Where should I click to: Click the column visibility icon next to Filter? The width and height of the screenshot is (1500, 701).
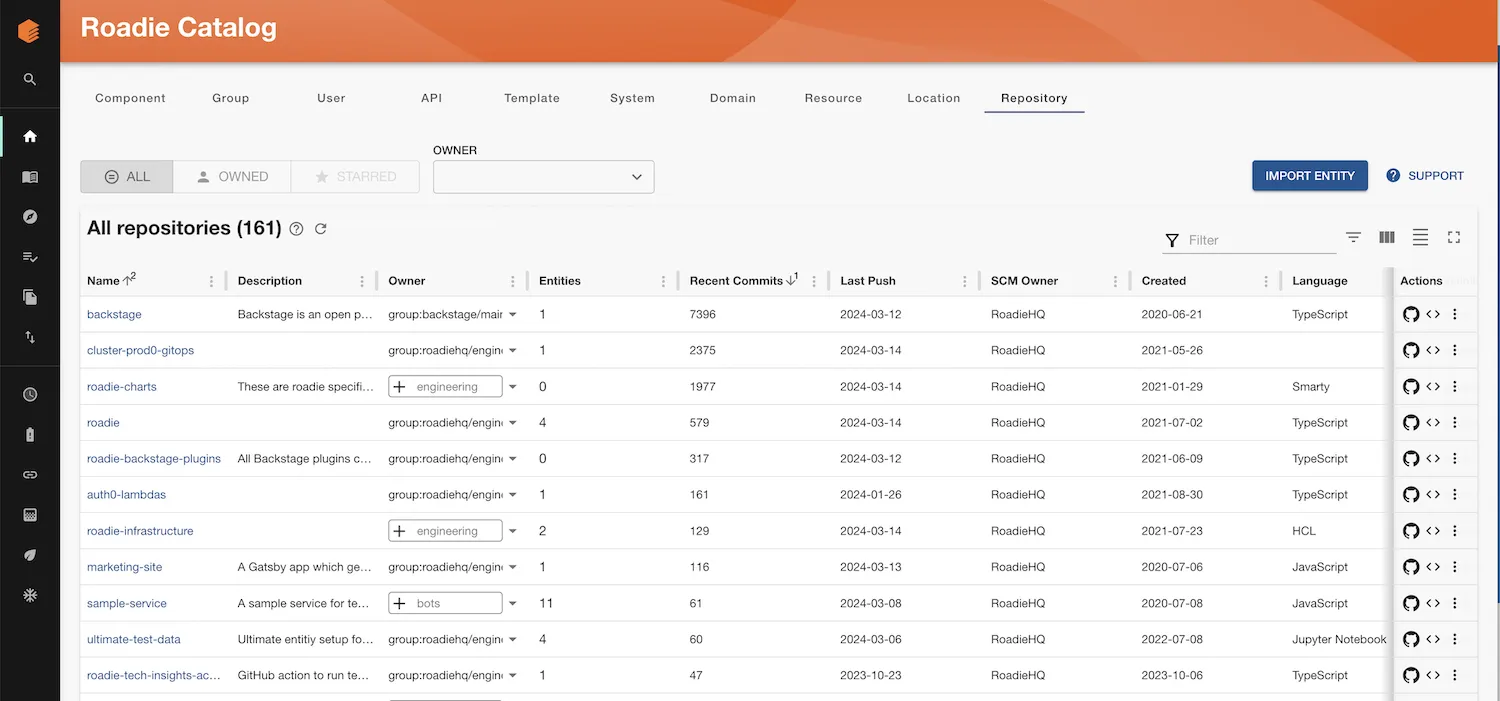click(x=1386, y=237)
